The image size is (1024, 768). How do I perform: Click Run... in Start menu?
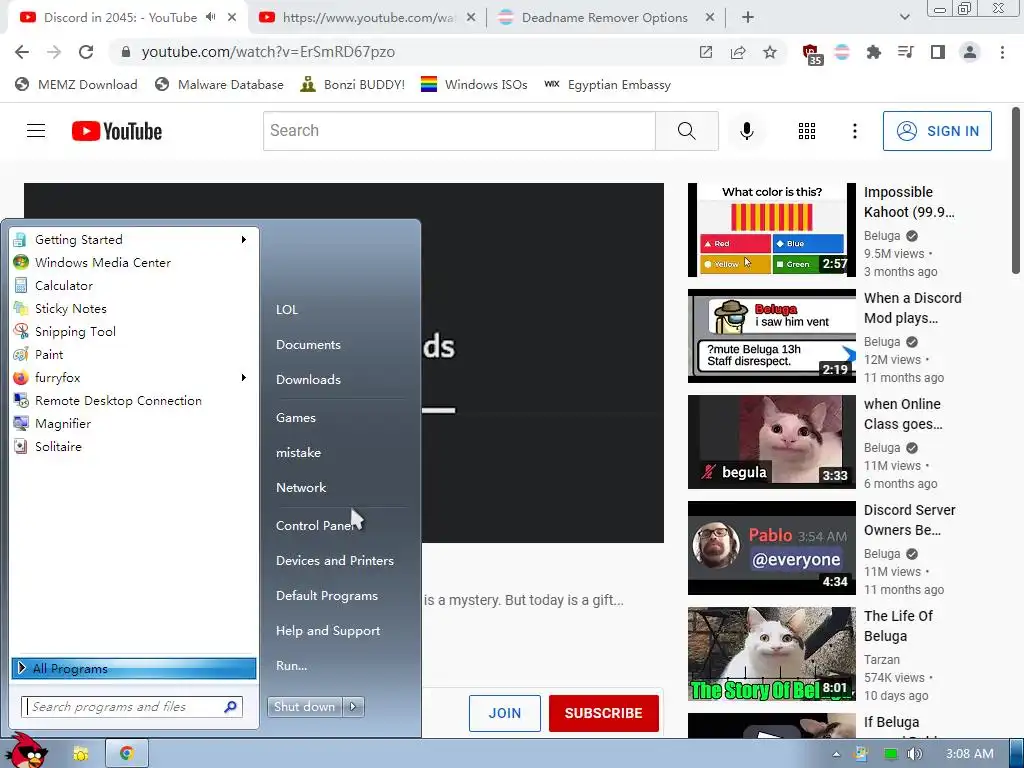pos(291,665)
